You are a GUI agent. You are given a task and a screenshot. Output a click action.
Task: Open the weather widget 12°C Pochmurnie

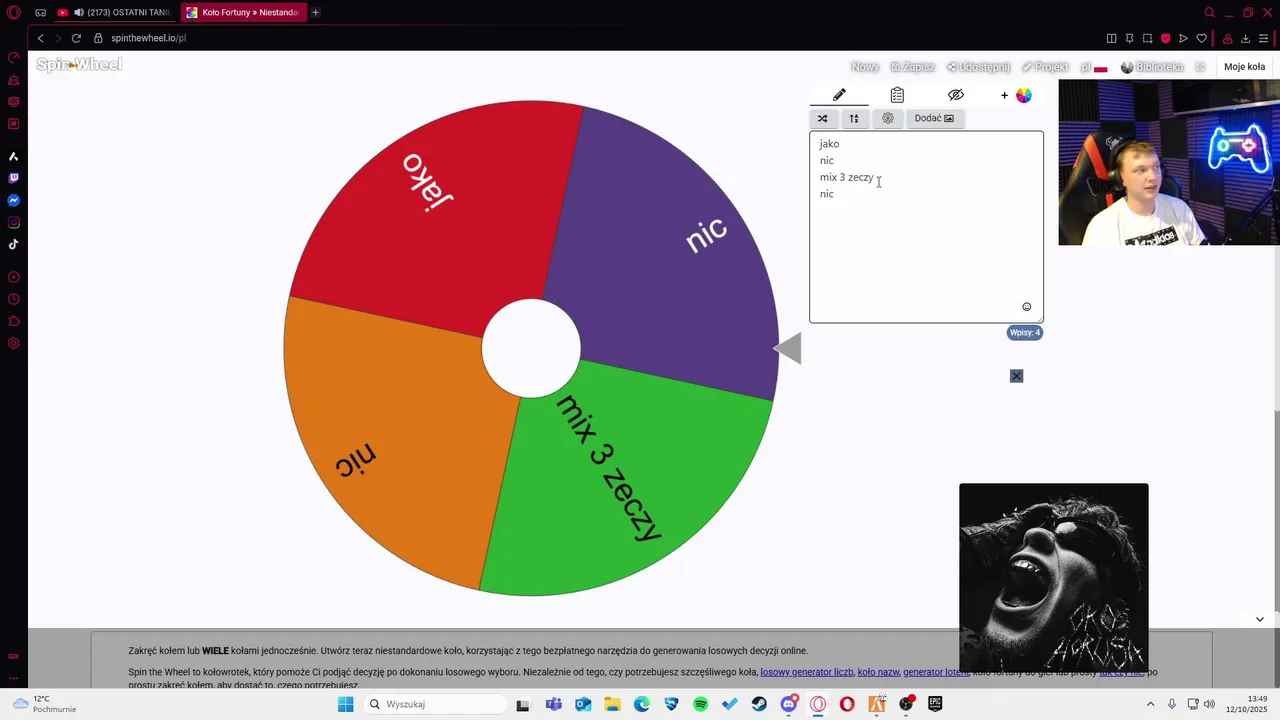45,704
